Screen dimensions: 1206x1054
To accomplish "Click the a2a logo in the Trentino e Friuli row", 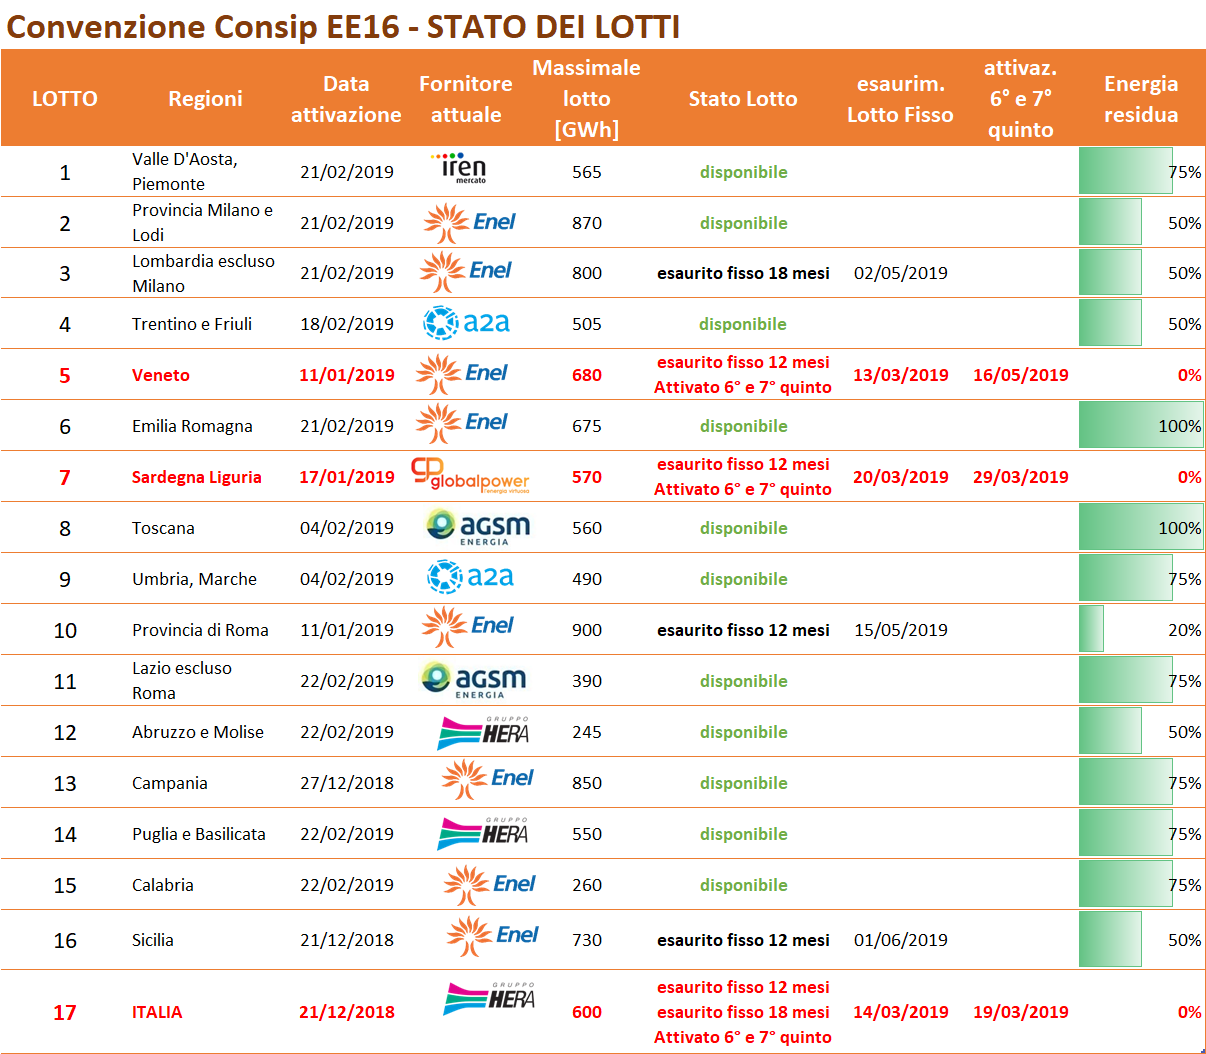I will click(x=466, y=323).
